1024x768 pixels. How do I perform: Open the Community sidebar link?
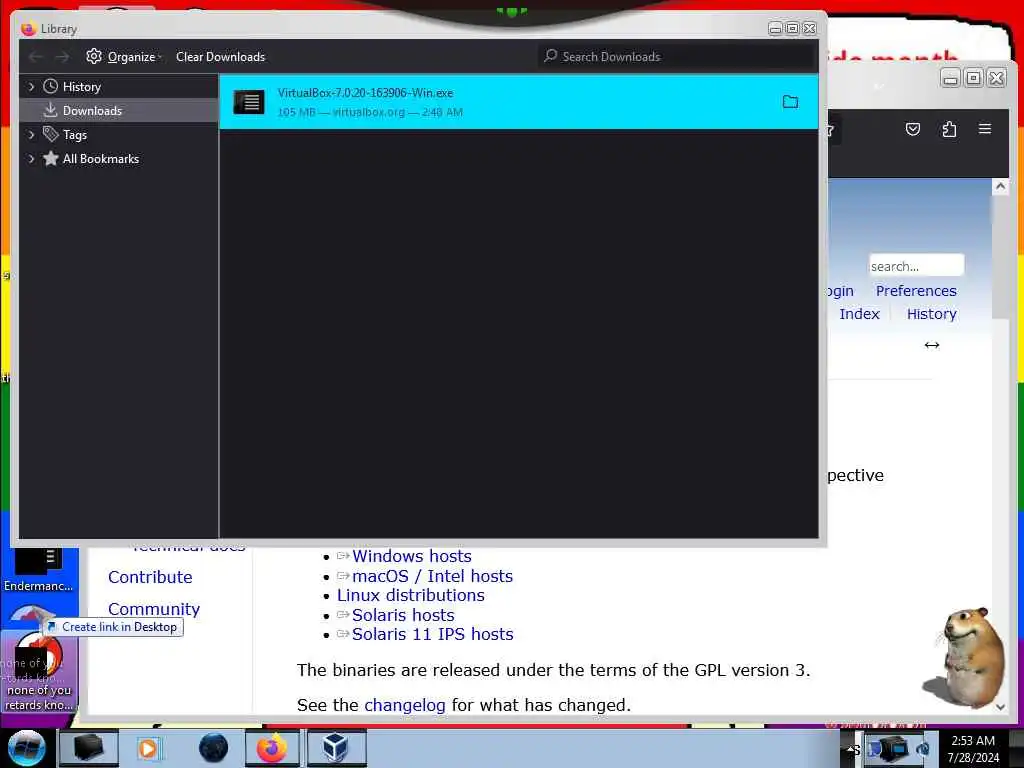[154, 609]
